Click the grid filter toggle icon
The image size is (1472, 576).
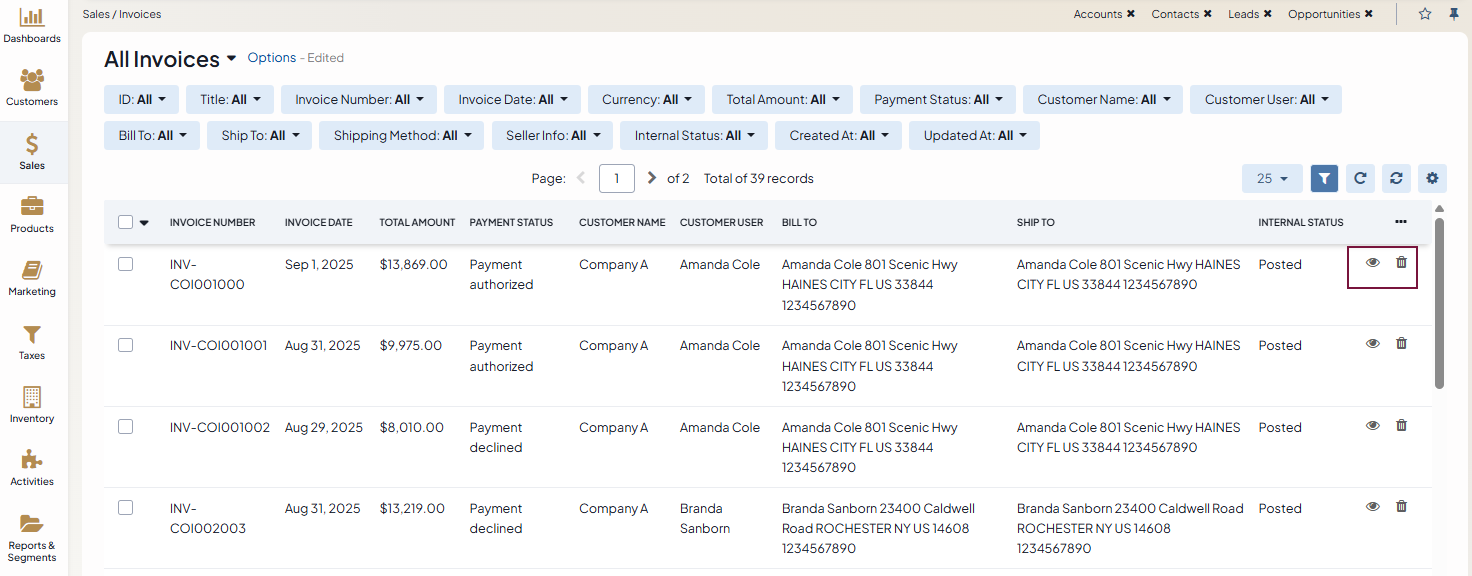[1323, 178]
